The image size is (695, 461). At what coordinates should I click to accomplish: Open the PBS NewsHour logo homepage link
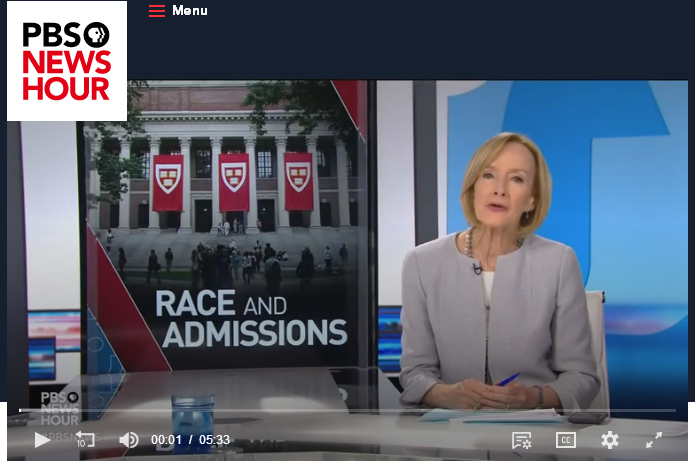tap(67, 61)
